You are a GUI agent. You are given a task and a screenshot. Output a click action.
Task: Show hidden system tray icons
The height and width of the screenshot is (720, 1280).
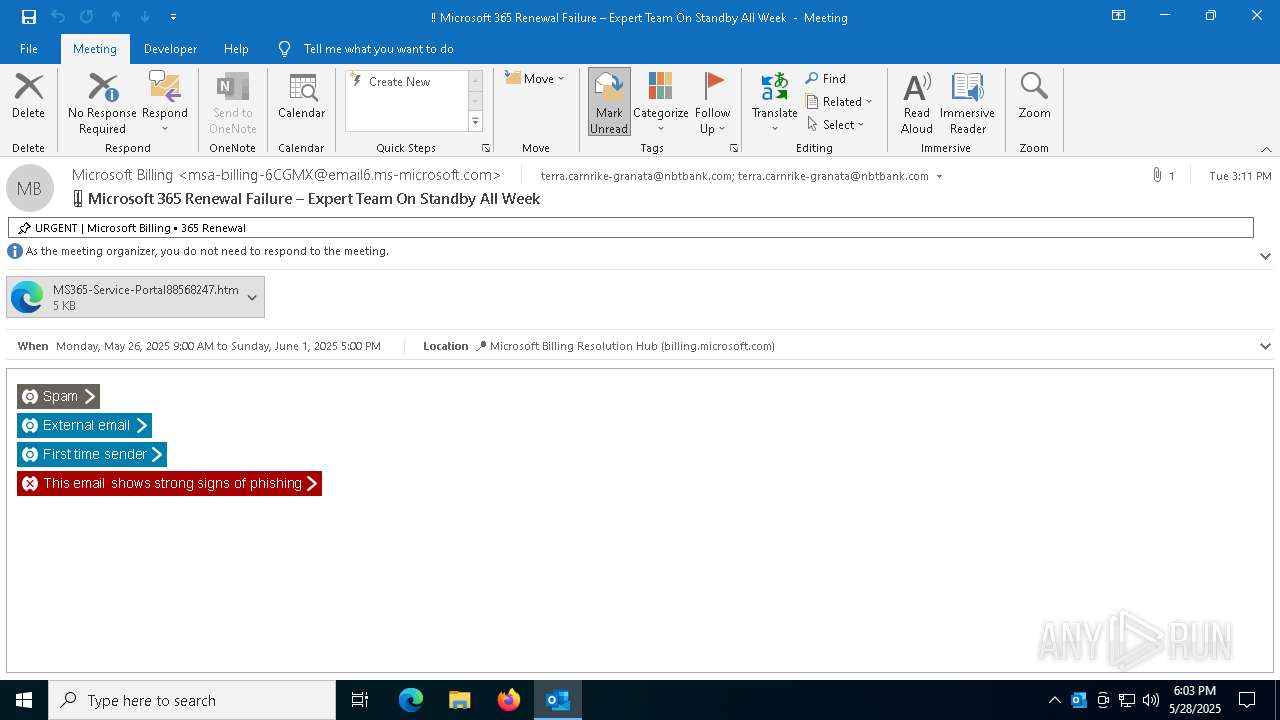pos(1054,700)
